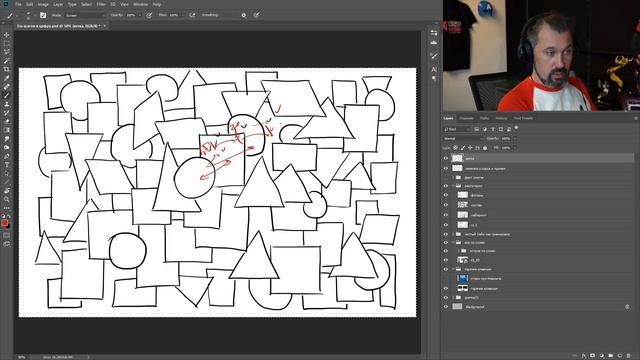Toggle lock position icon in Layers panel
Image resolution: width=640 pixels, height=360 pixels.
coord(470,148)
